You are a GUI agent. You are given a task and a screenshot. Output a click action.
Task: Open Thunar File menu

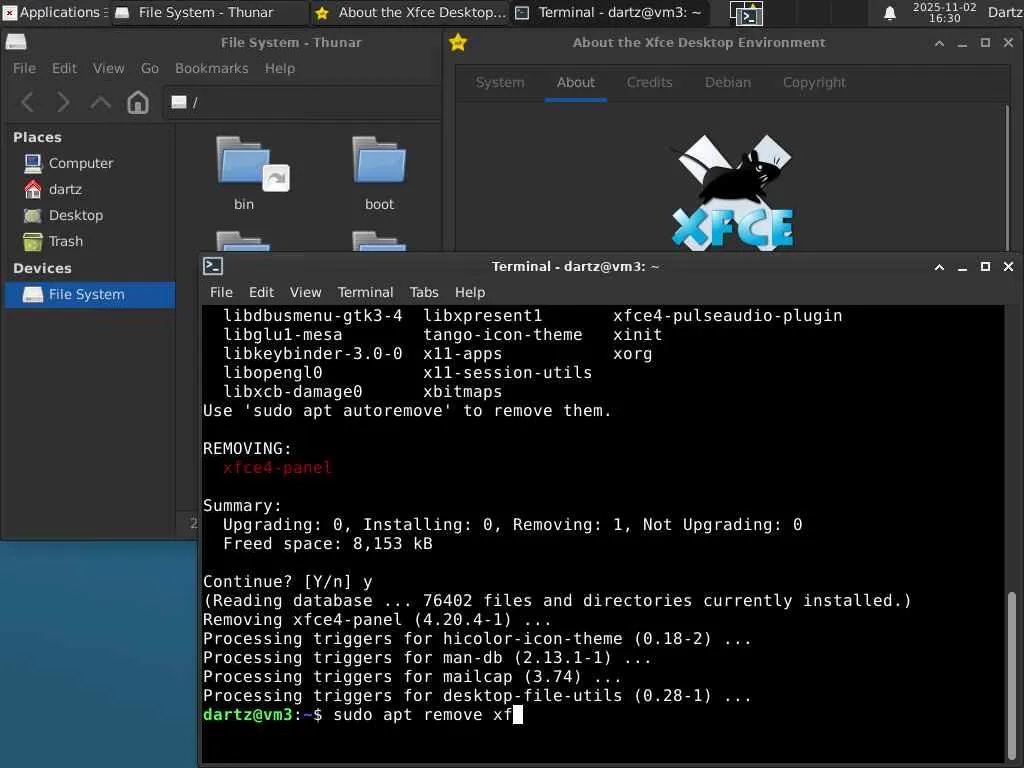[x=24, y=69]
